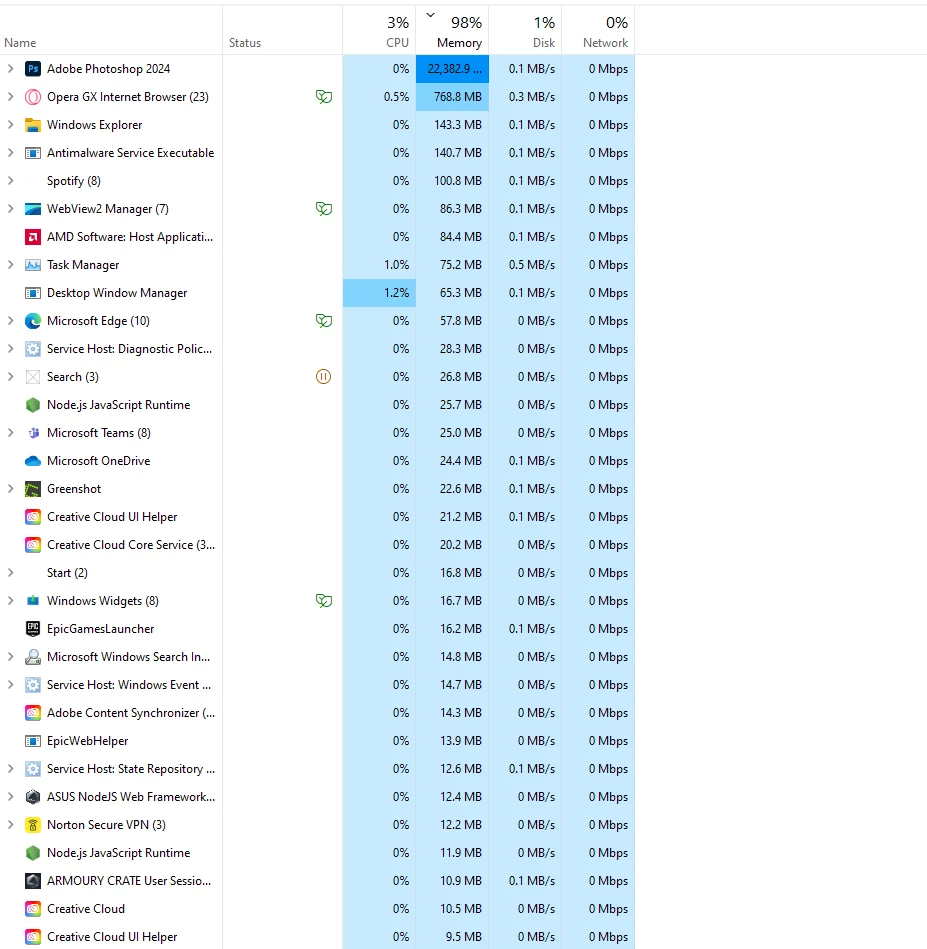Click the WebView2 Manager icon
The image size is (927, 949).
[33, 209]
